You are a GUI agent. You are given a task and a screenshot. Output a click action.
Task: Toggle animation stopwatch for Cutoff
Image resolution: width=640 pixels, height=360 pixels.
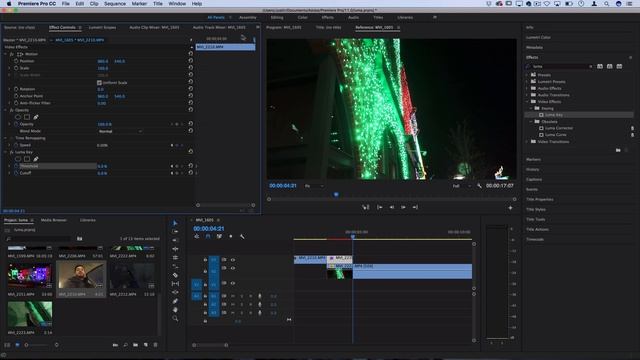click(16, 173)
